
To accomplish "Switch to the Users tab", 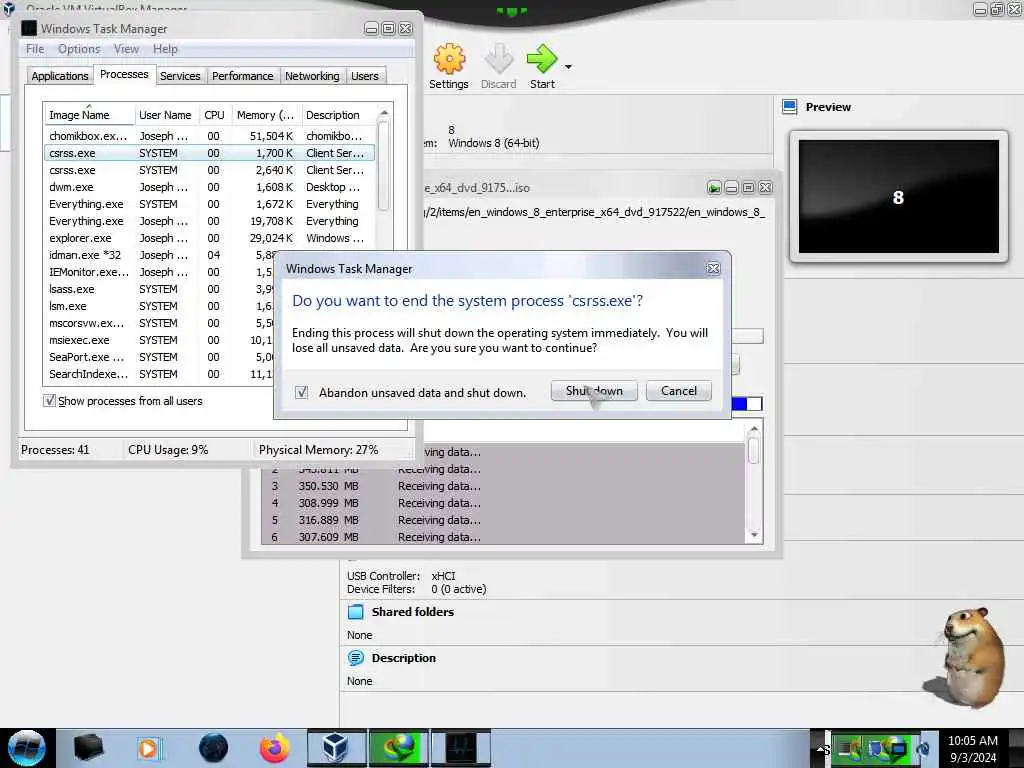I will click(x=364, y=76).
